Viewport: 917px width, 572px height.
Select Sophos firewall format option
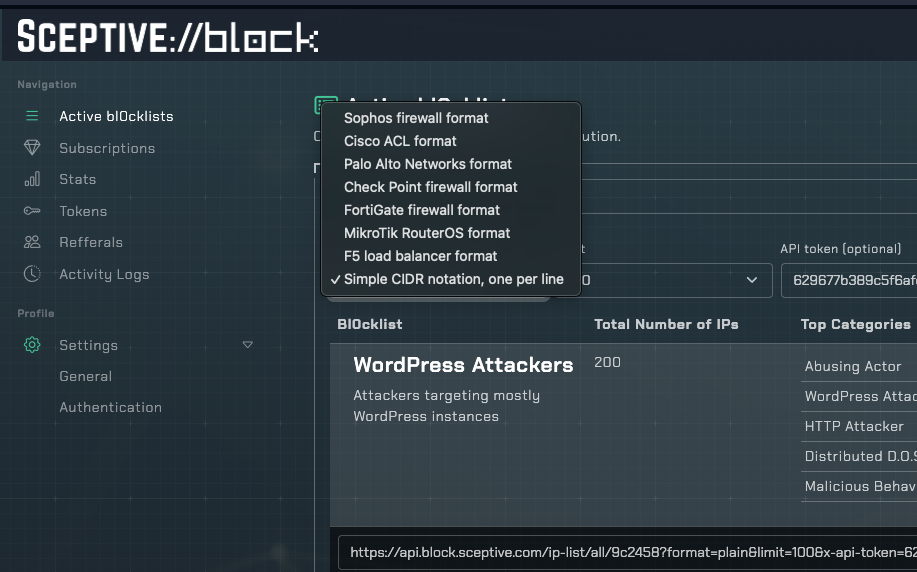[416, 118]
